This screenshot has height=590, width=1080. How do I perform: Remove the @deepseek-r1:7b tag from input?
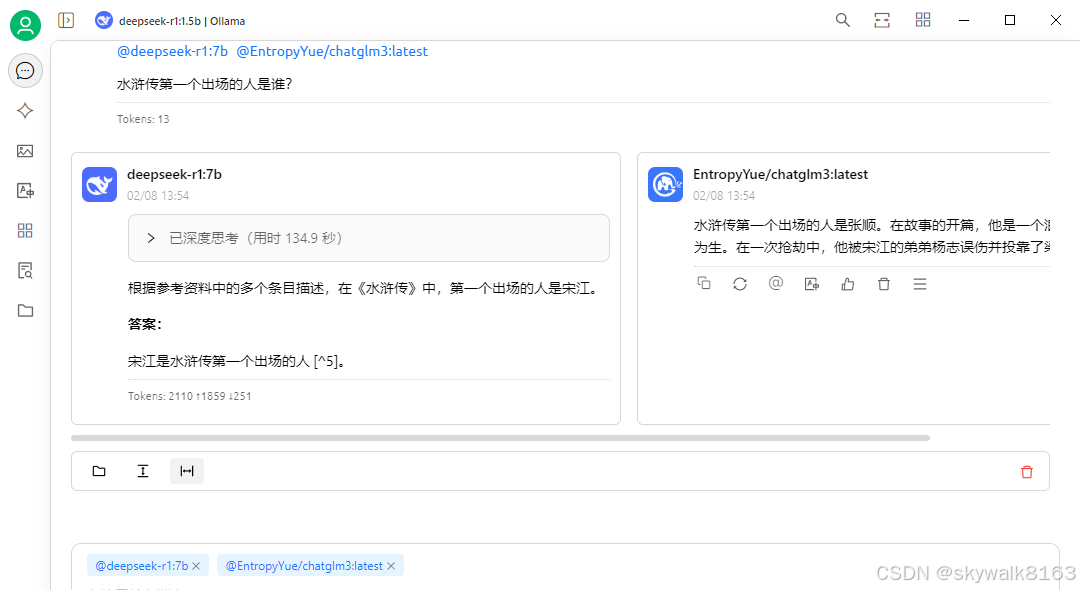tap(196, 566)
